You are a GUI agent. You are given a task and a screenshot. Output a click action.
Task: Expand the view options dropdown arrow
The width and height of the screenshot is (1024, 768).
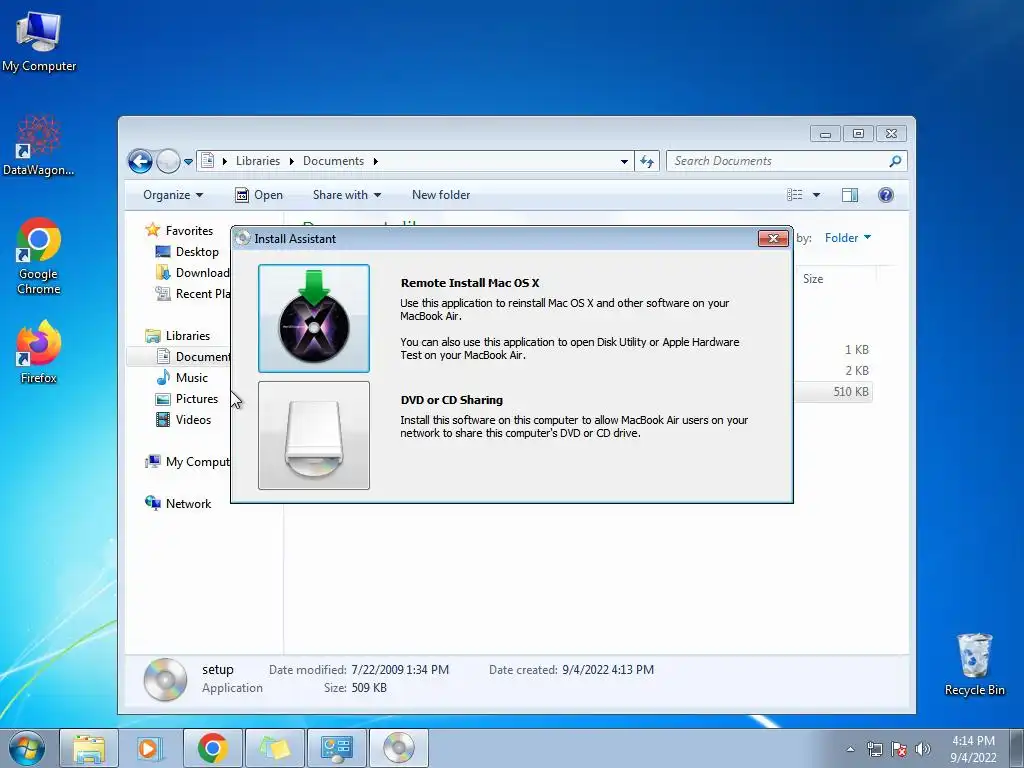click(816, 195)
